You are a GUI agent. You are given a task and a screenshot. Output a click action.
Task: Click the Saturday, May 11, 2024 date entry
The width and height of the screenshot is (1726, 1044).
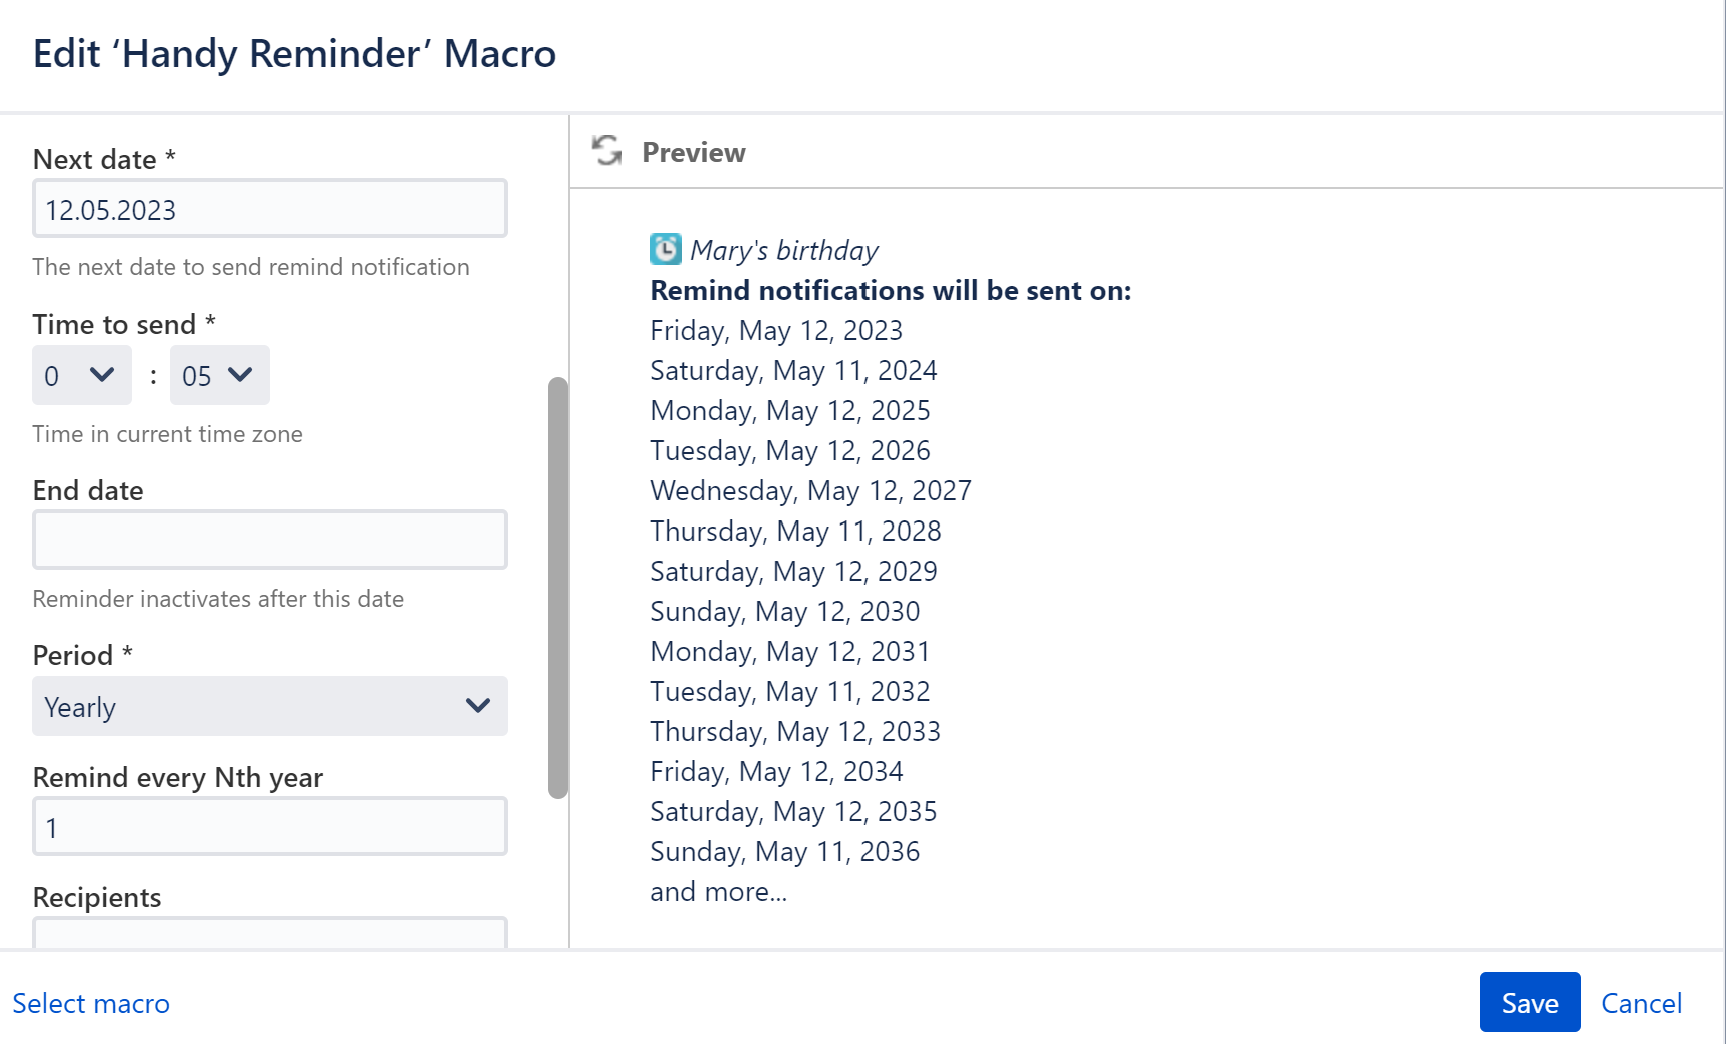pyautogui.click(x=793, y=370)
